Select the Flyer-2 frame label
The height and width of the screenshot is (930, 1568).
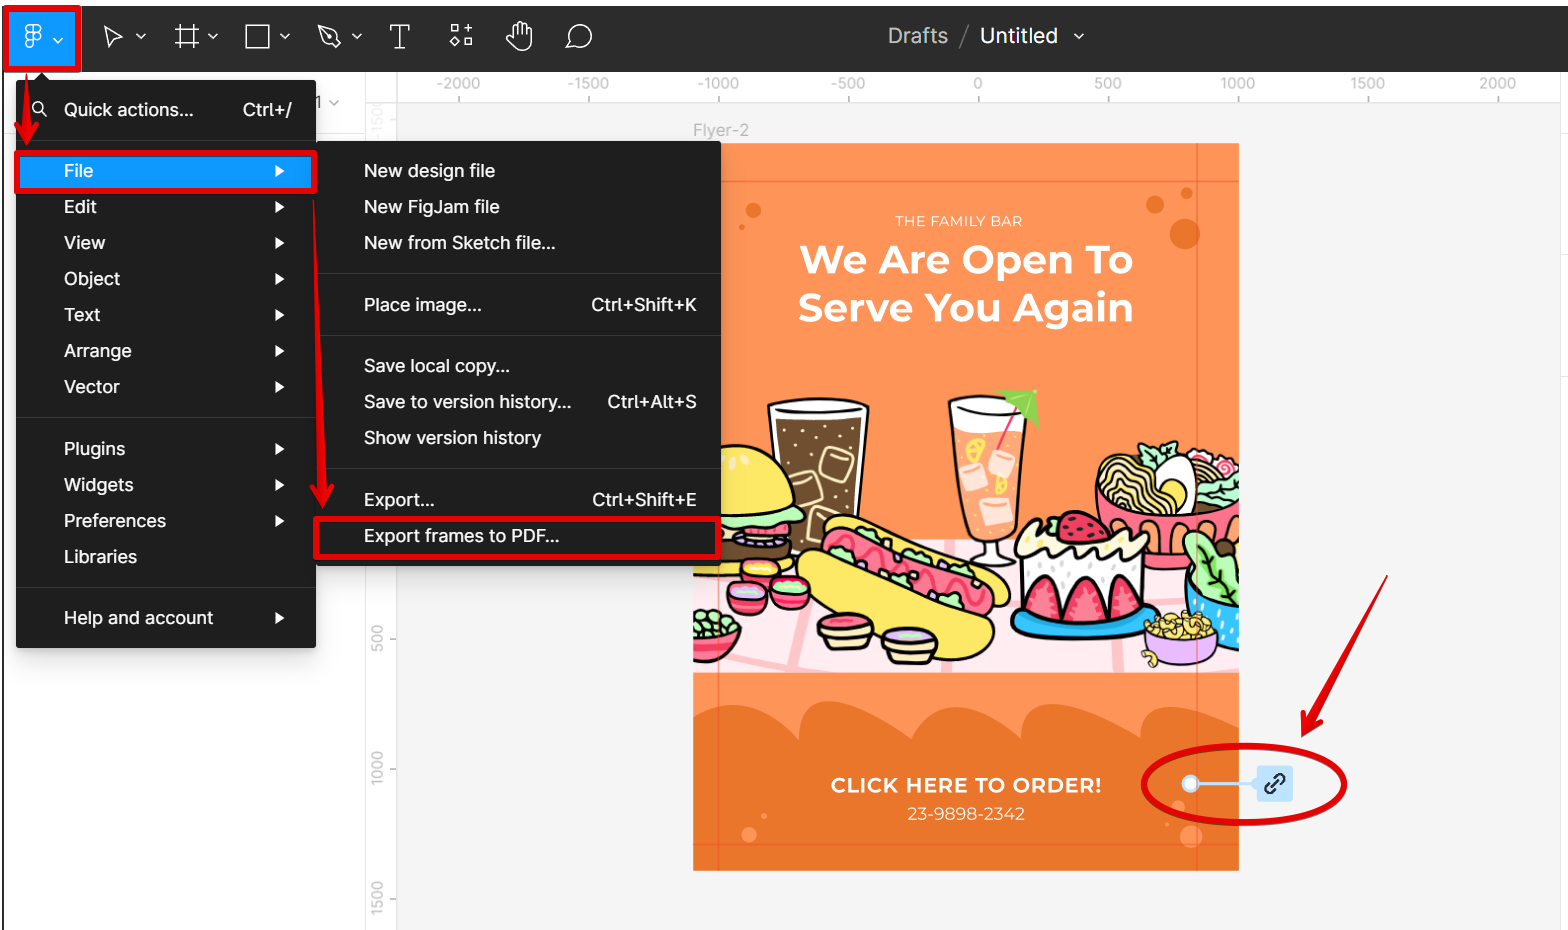(x=720, y=130)
